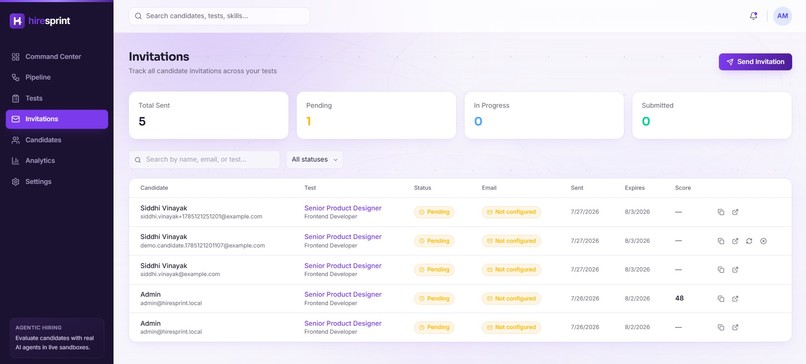Expand the All statuses filter dropdown
806x364 pixels.
tap(315, 159)
